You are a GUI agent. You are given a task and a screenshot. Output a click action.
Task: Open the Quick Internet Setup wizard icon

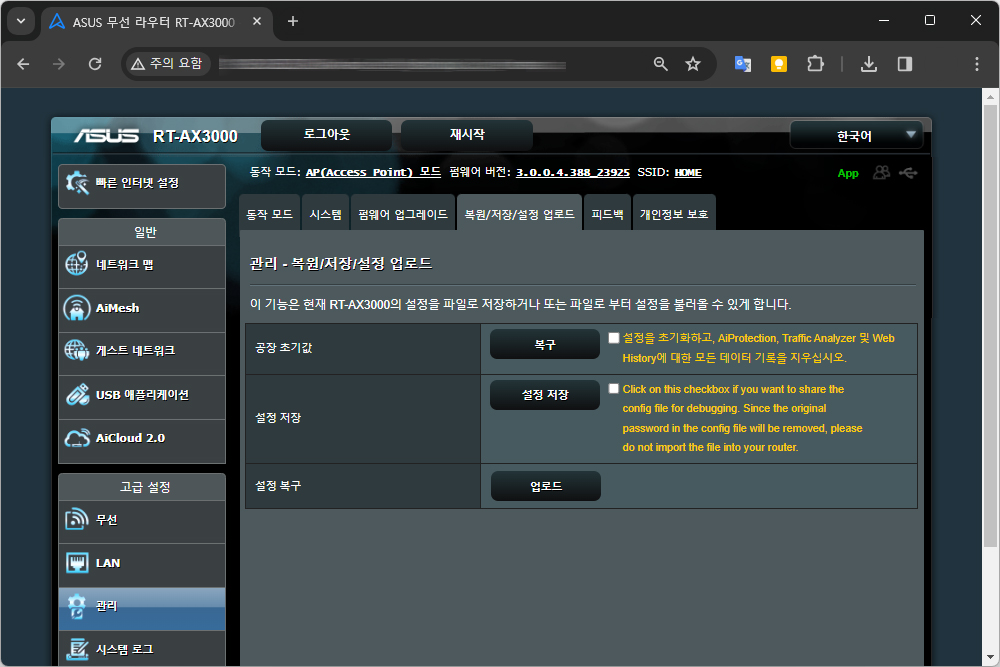point(78,183)
